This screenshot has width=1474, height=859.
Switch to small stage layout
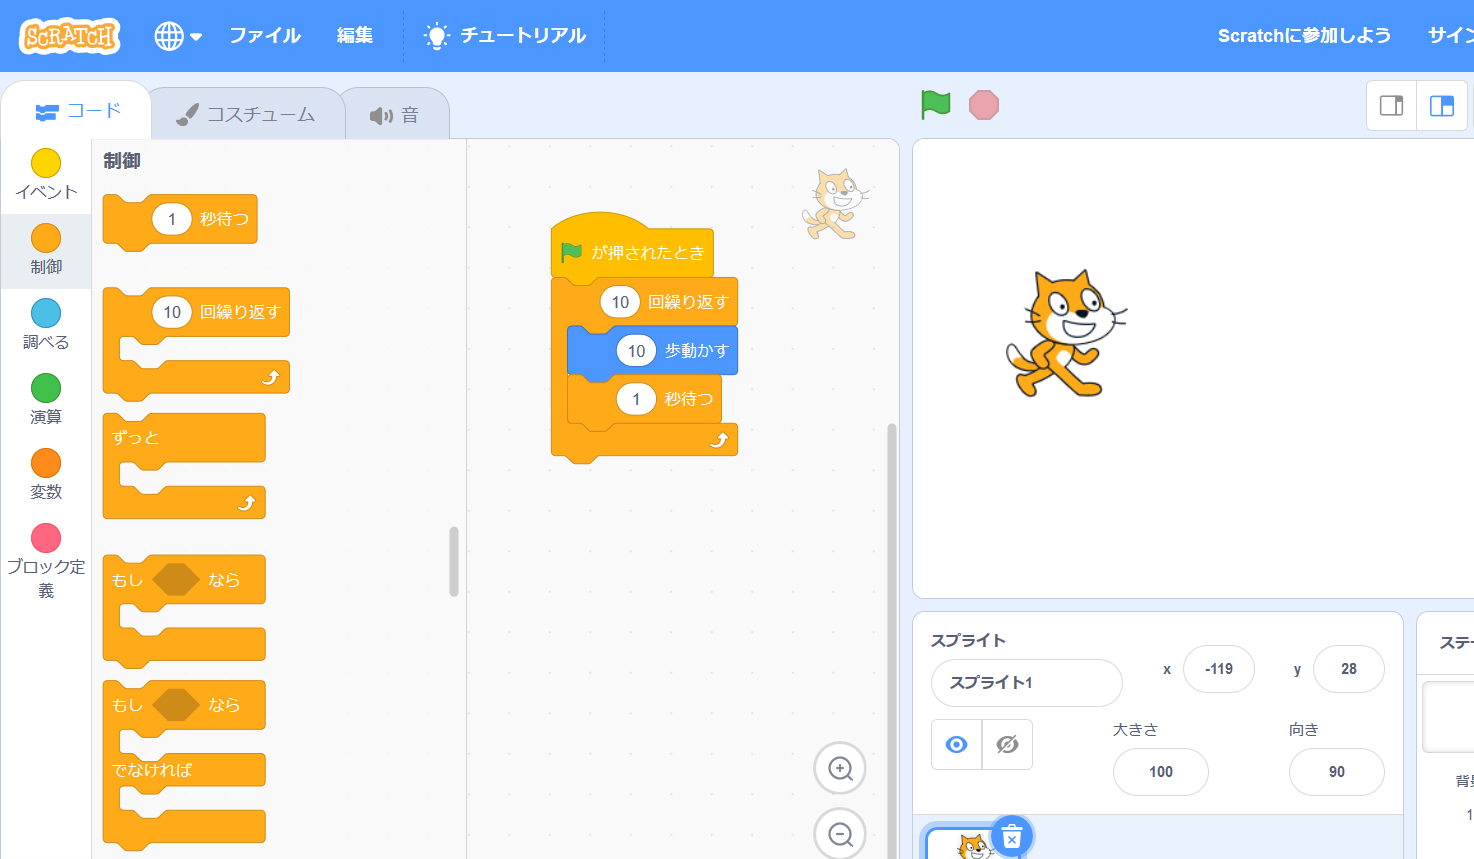pos(1391,105)
